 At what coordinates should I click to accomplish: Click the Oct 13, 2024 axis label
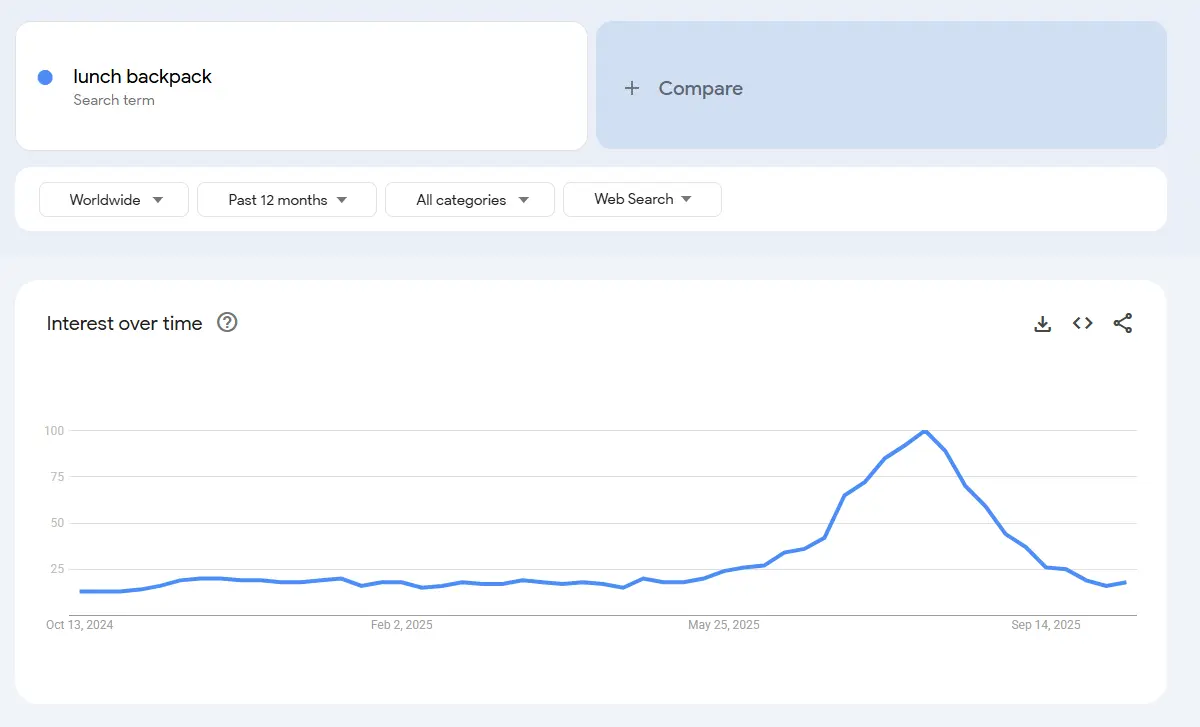(79, 624)
